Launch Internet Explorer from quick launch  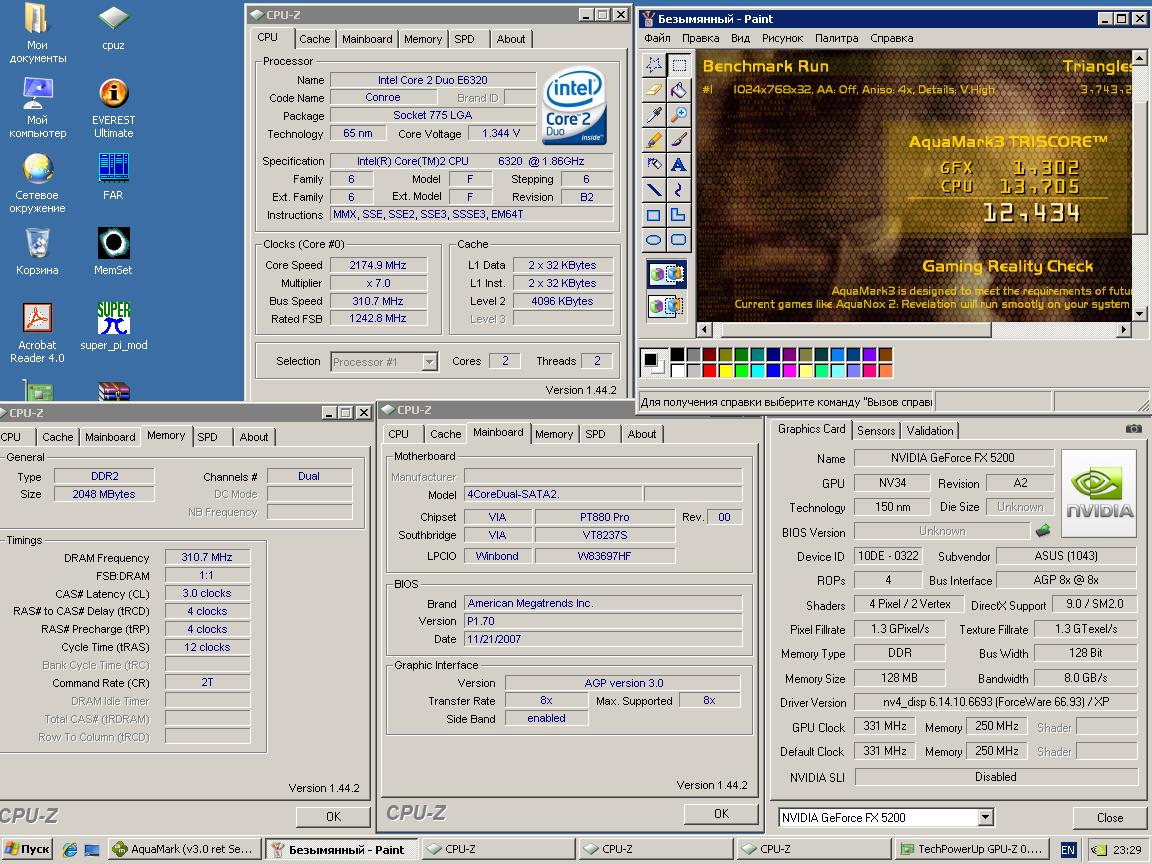[69, 849]
